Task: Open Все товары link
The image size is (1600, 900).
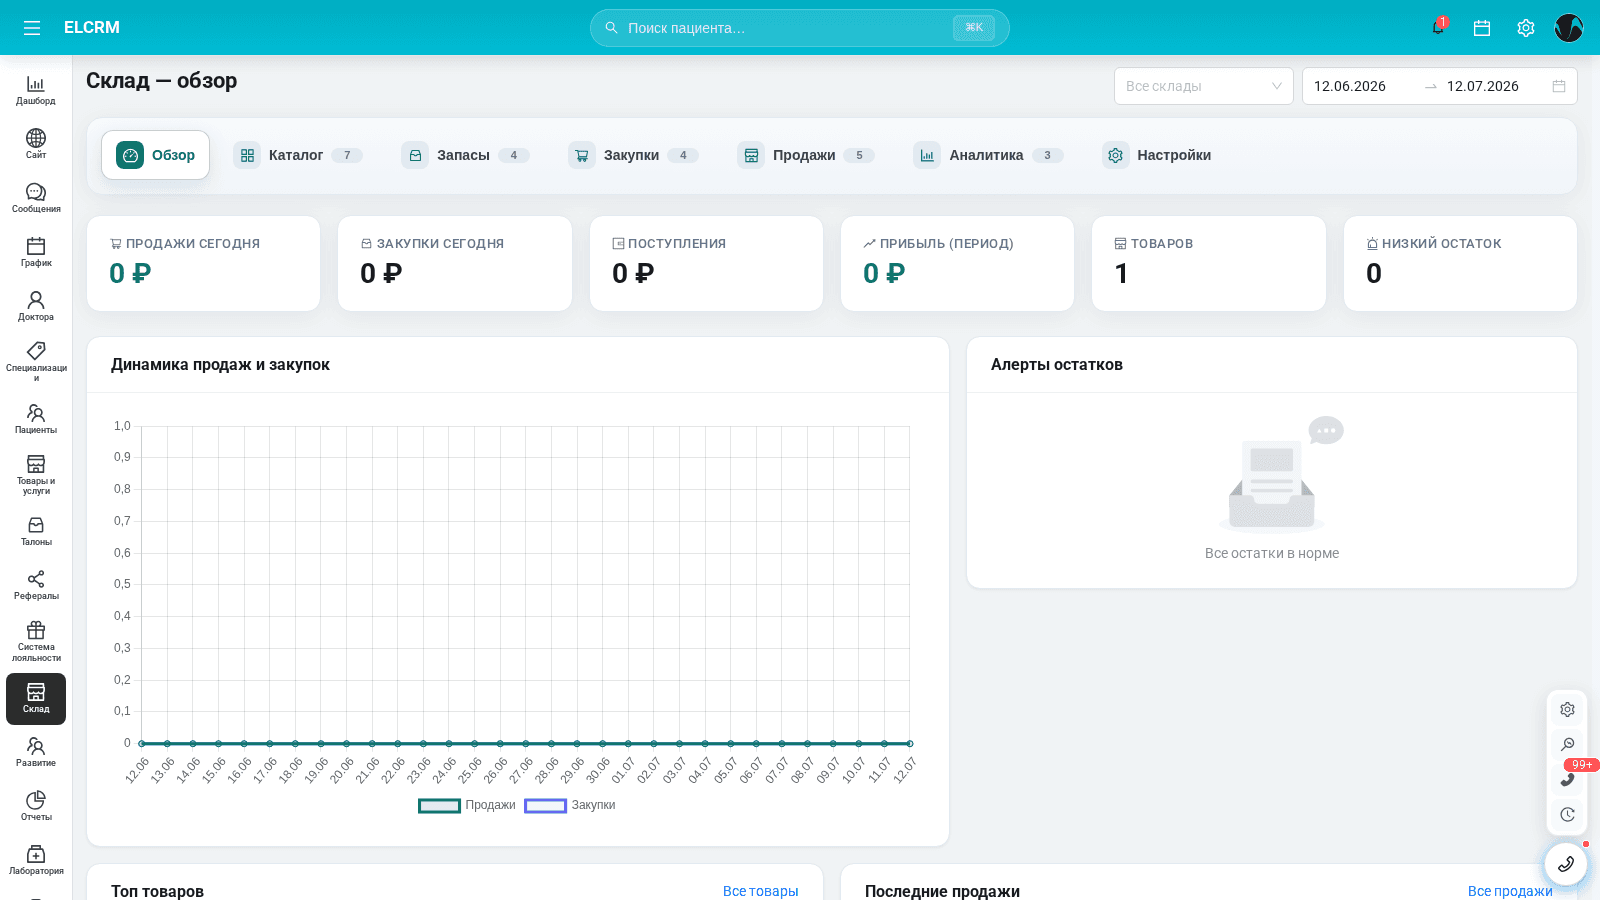Action: click(760, 891)
